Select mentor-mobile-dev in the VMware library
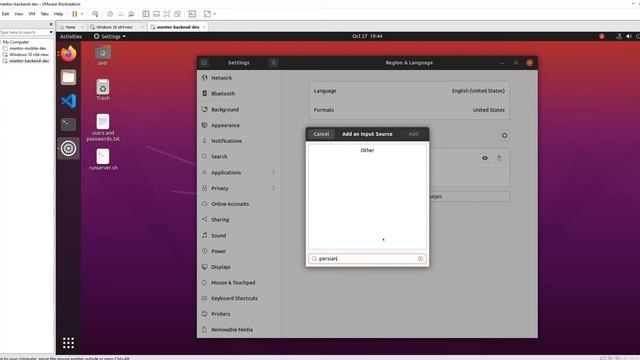The image size is (640, 360). coord(28,48)
